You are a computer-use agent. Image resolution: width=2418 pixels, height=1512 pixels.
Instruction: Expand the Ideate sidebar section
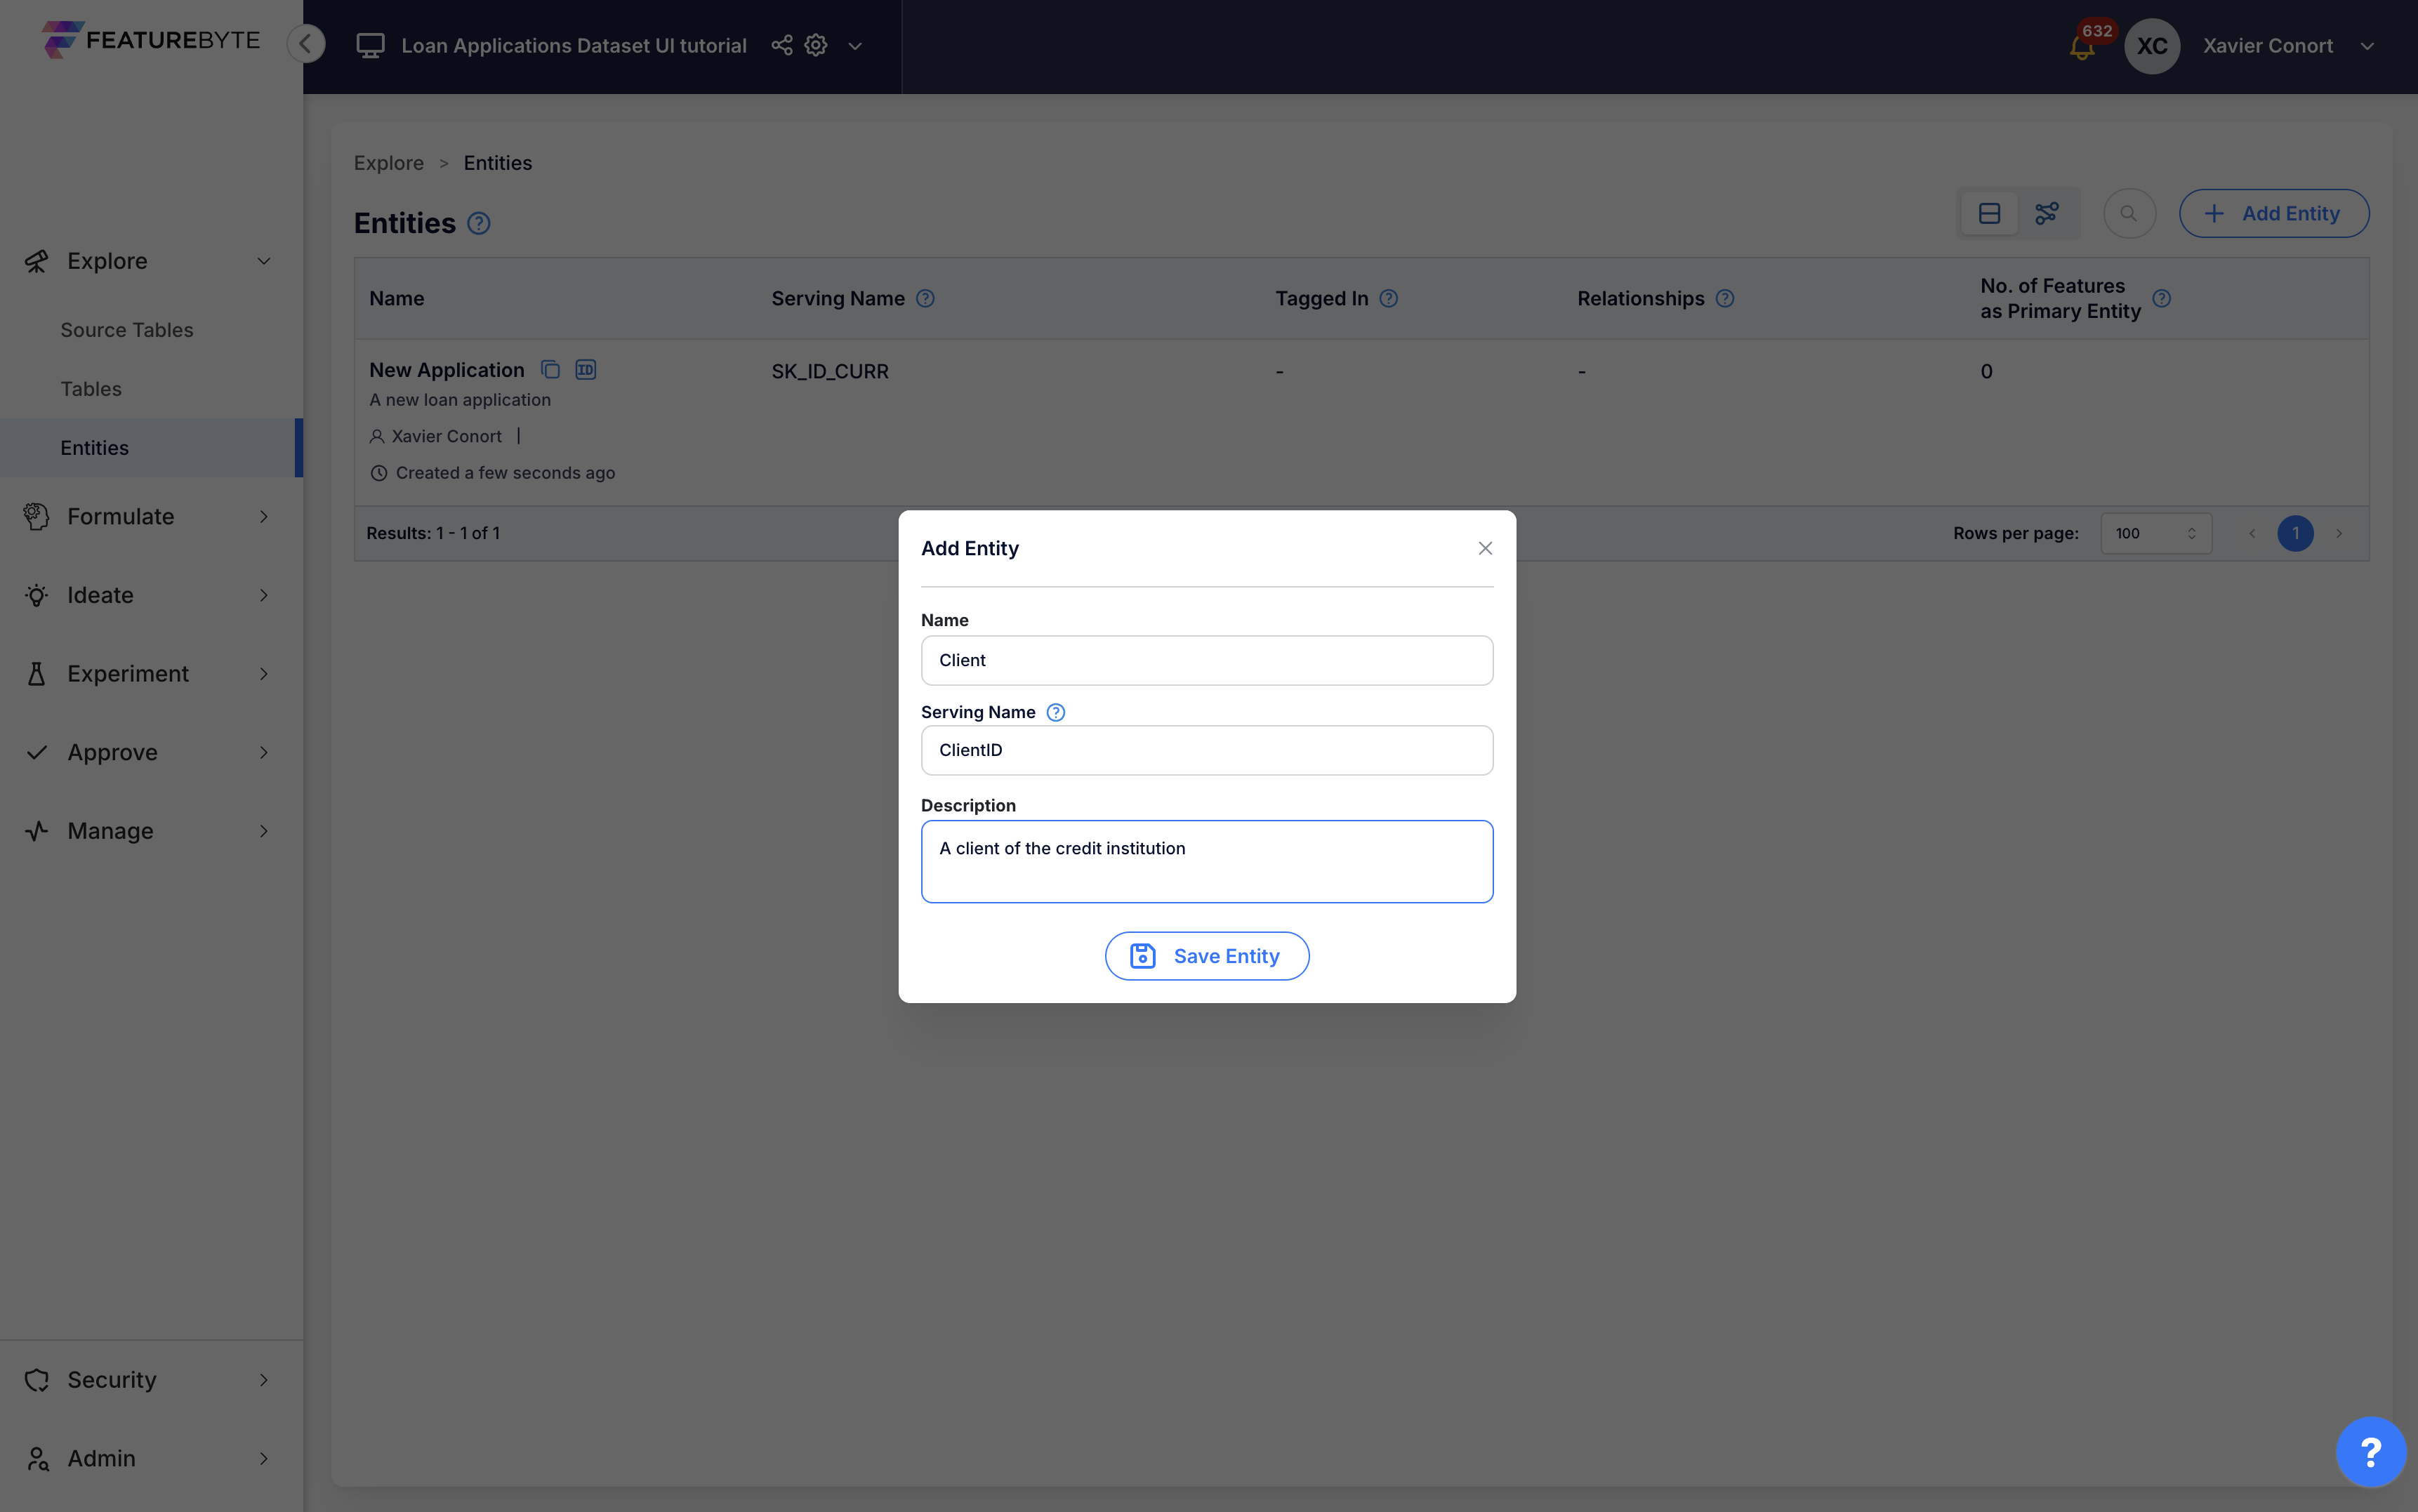pos(263,595)
